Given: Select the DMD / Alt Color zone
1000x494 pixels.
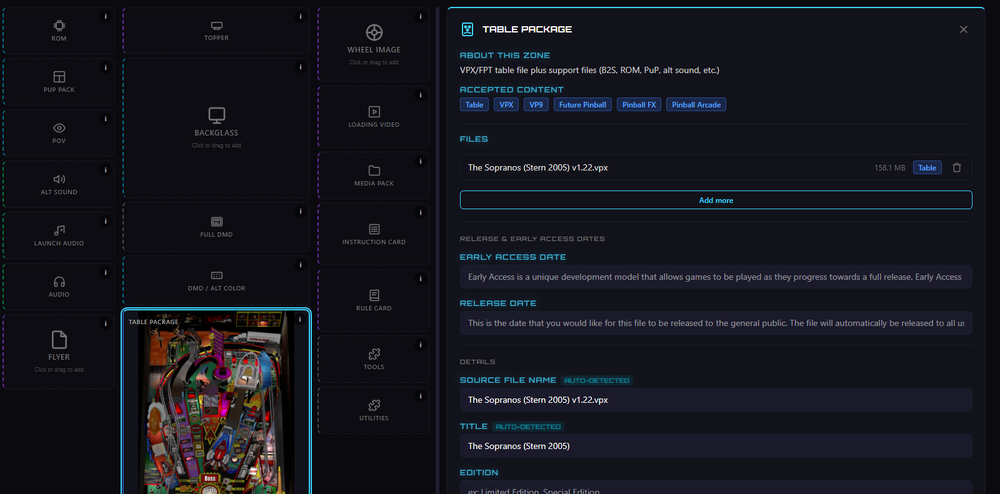Looking at the screenshot, I should (216, 280).
